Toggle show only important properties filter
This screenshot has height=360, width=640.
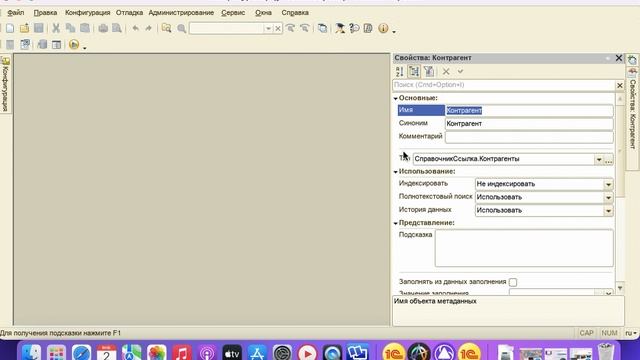coord(429,71)
